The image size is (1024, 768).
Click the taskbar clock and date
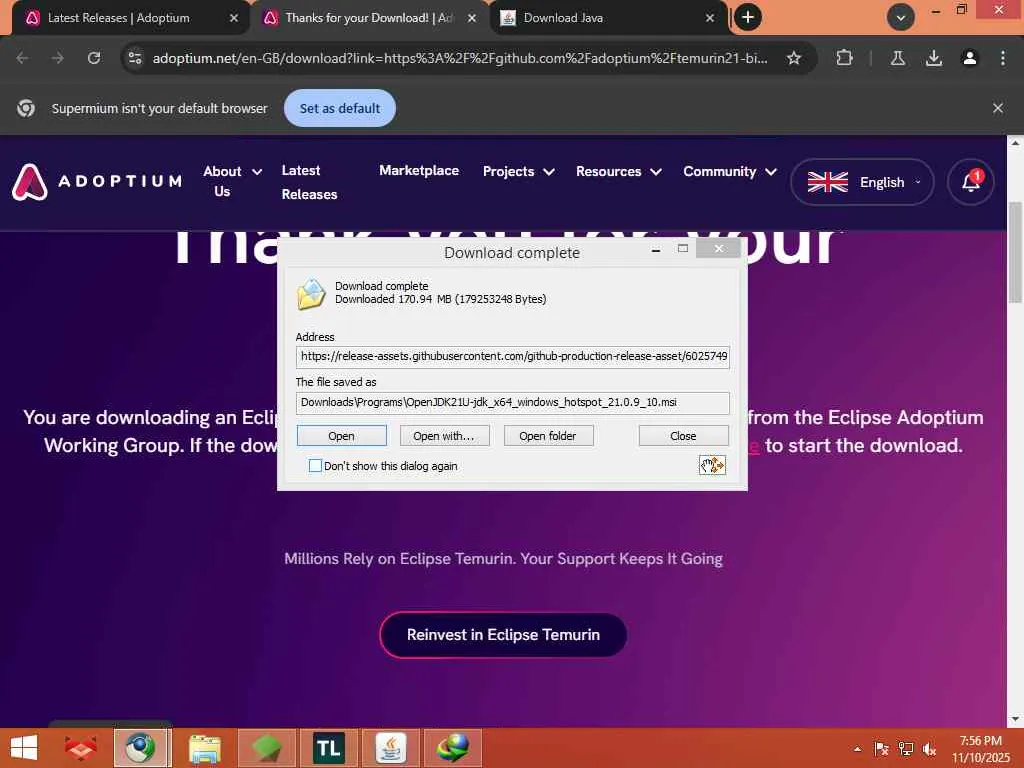click(980, 748)
